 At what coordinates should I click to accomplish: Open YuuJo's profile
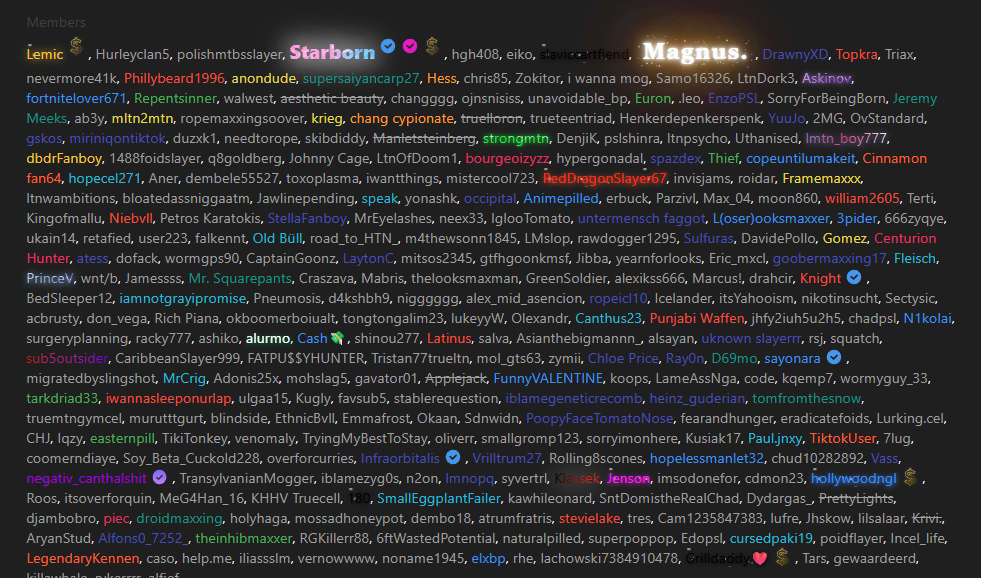(786, 118)
